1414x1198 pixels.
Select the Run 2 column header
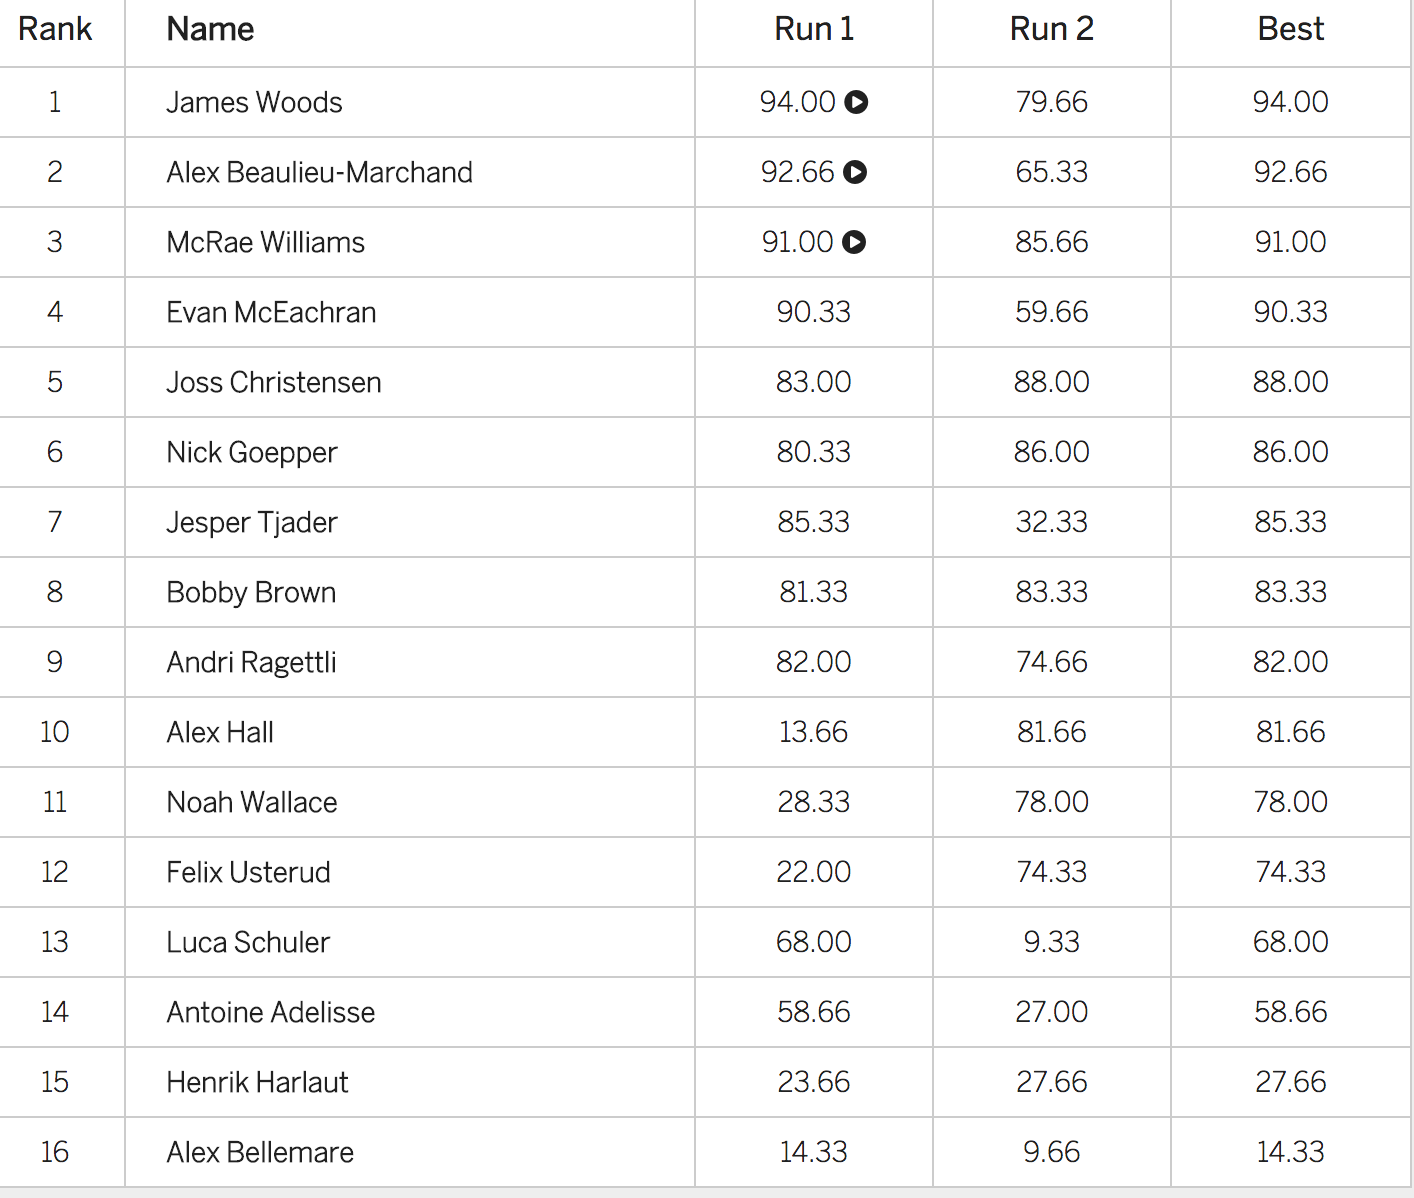click(x=1052, y=29)
